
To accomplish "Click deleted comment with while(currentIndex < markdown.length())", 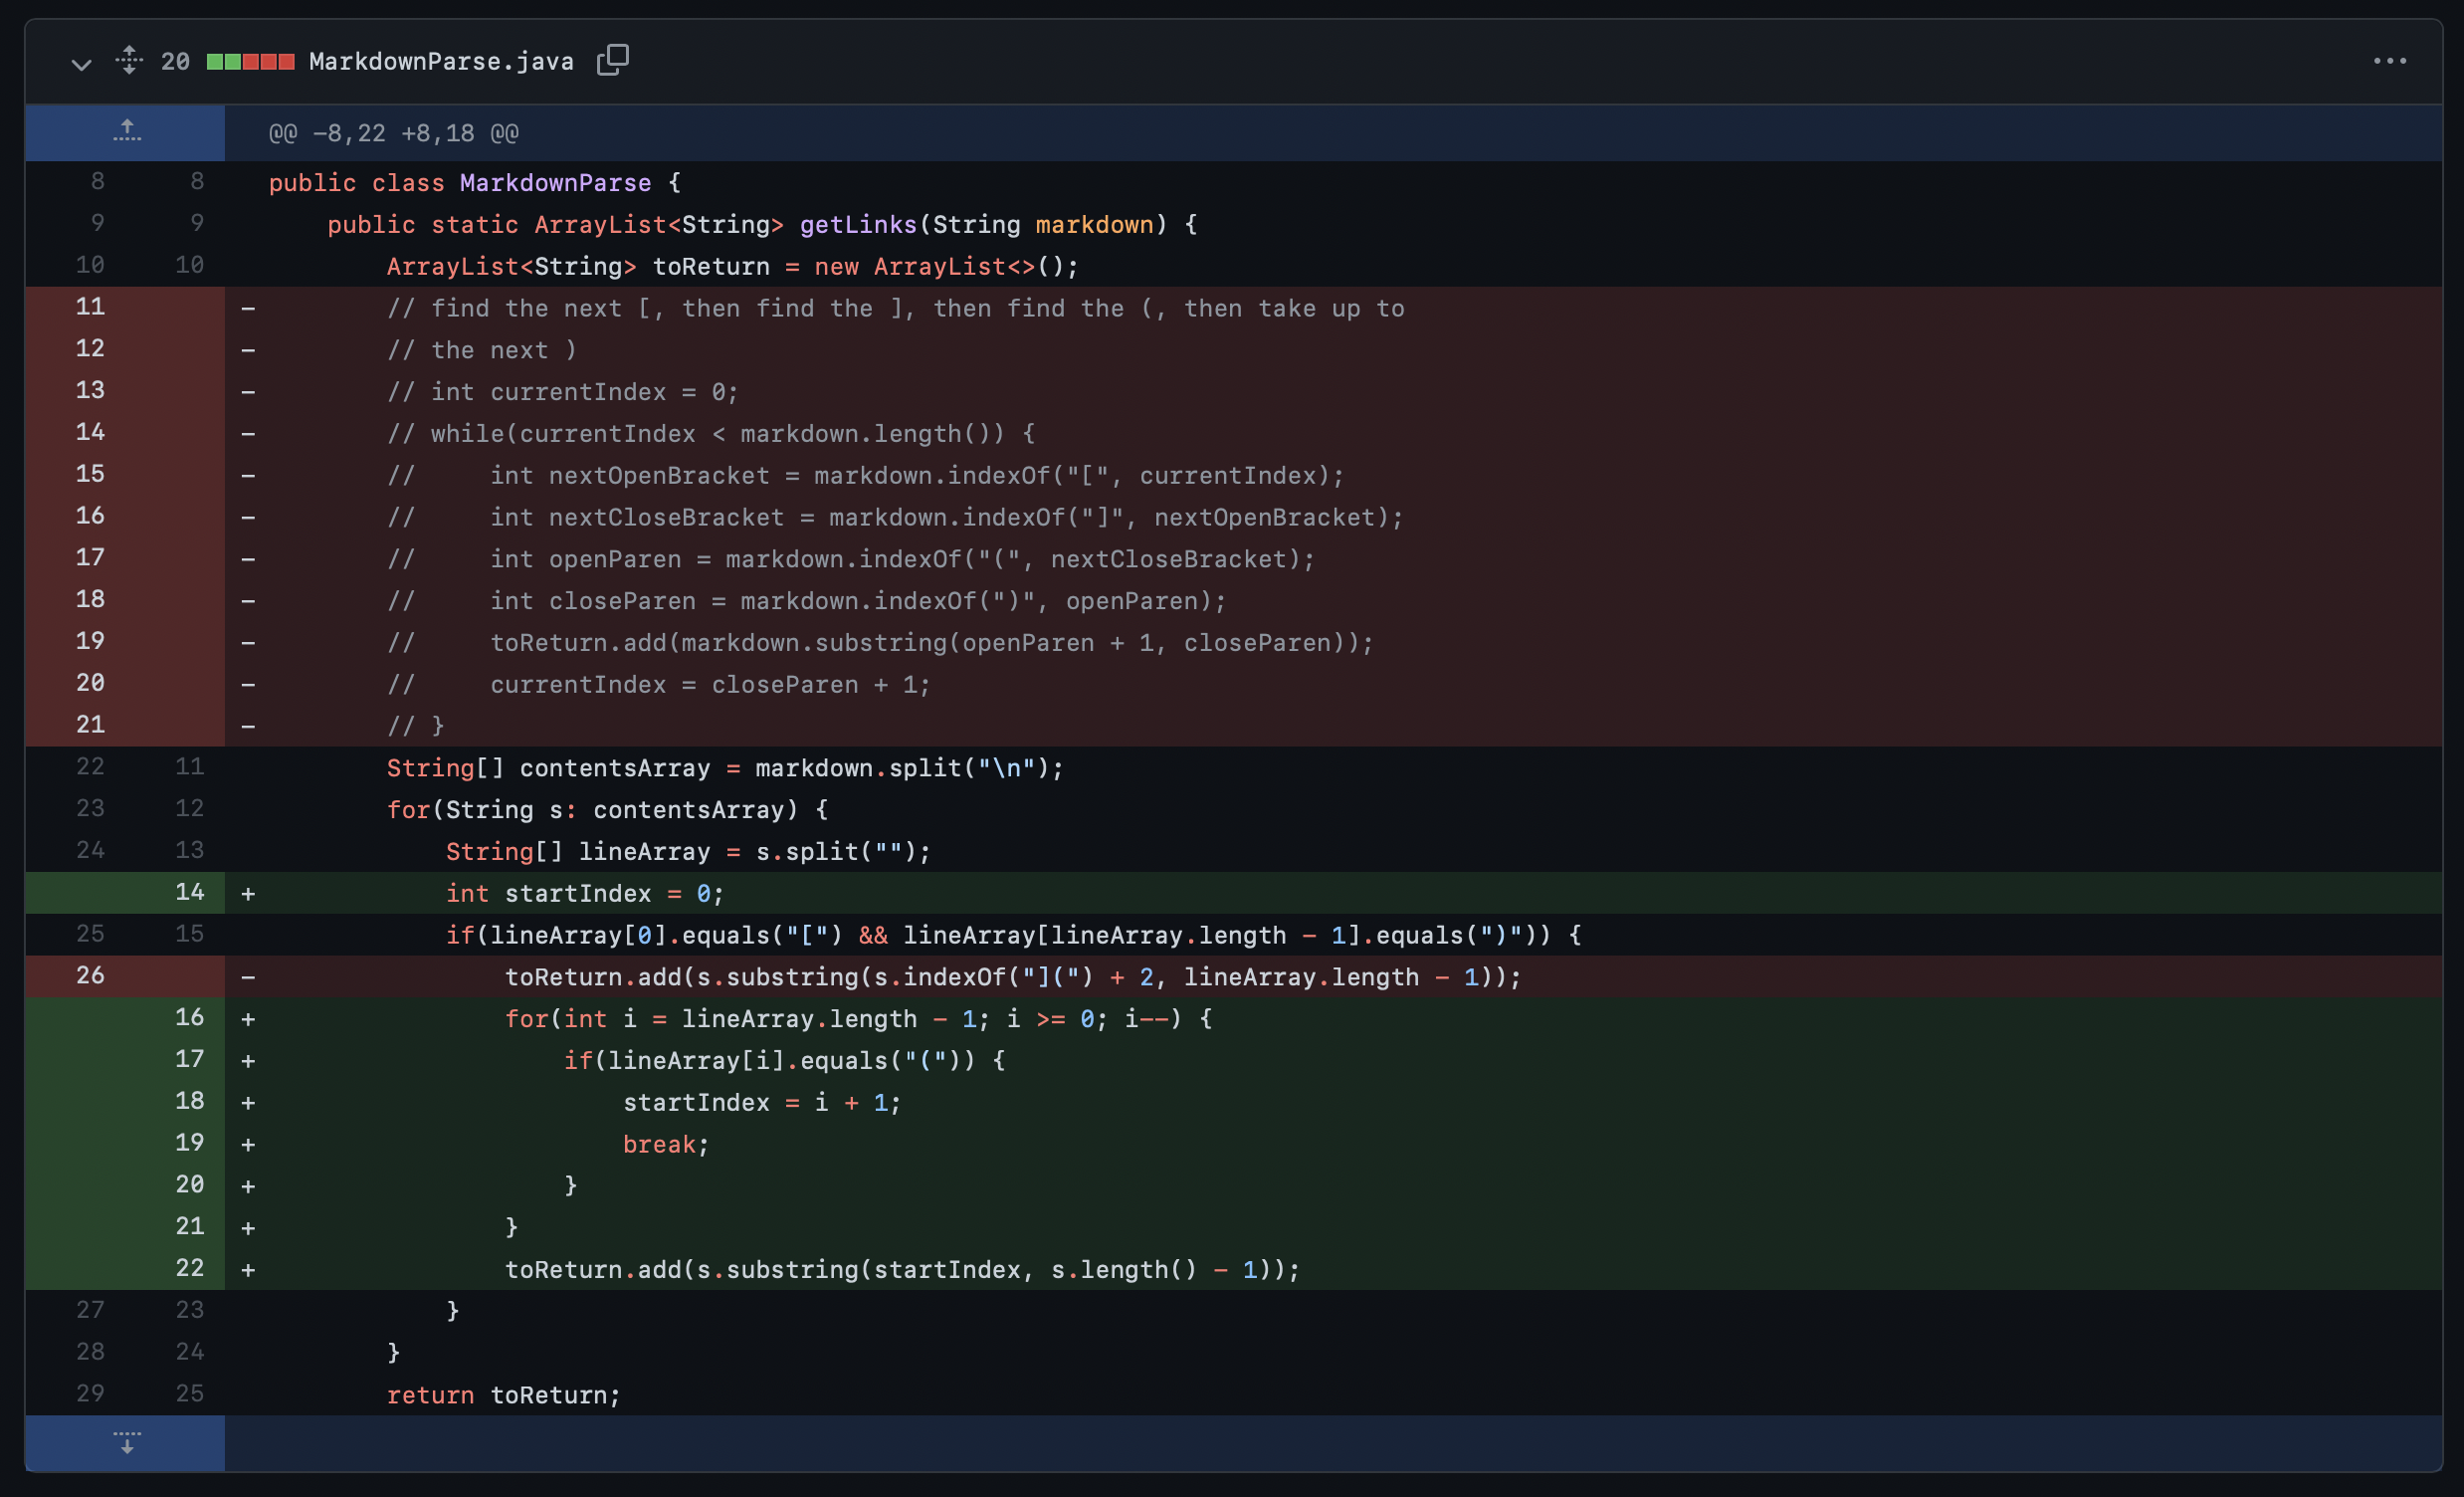I will point(711,434).
